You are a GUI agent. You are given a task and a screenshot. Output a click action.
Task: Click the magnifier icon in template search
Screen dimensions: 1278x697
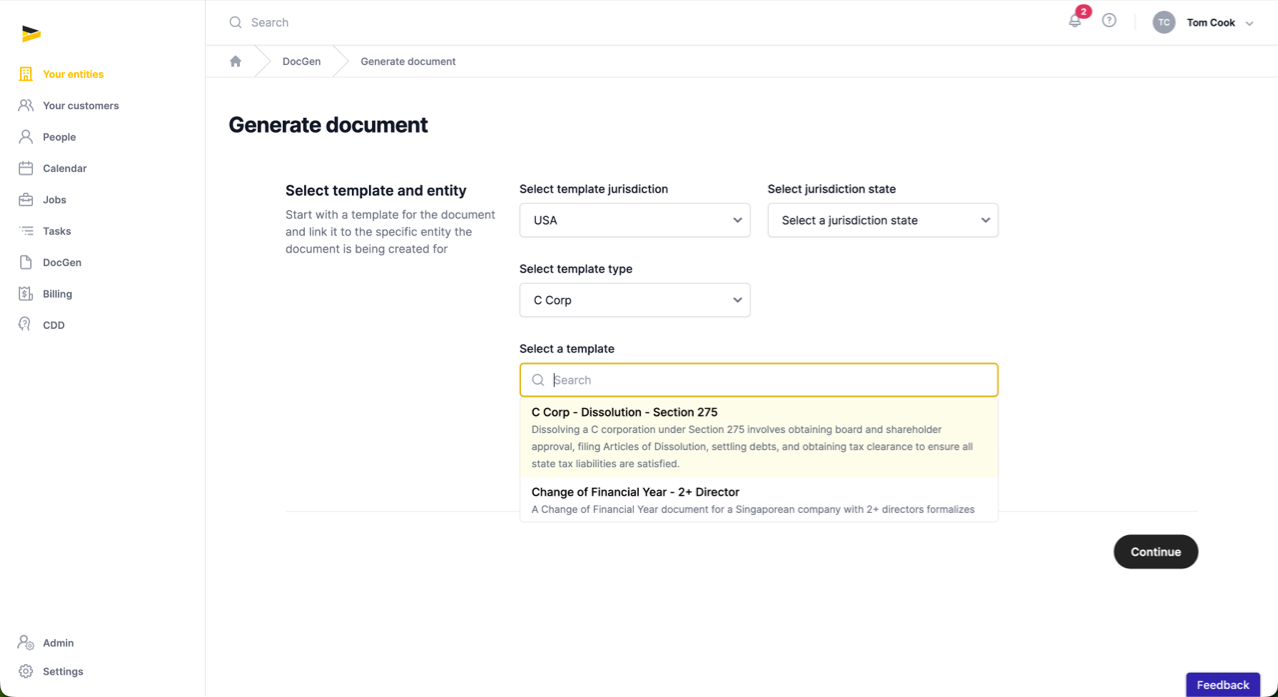[x=538, y=380]
